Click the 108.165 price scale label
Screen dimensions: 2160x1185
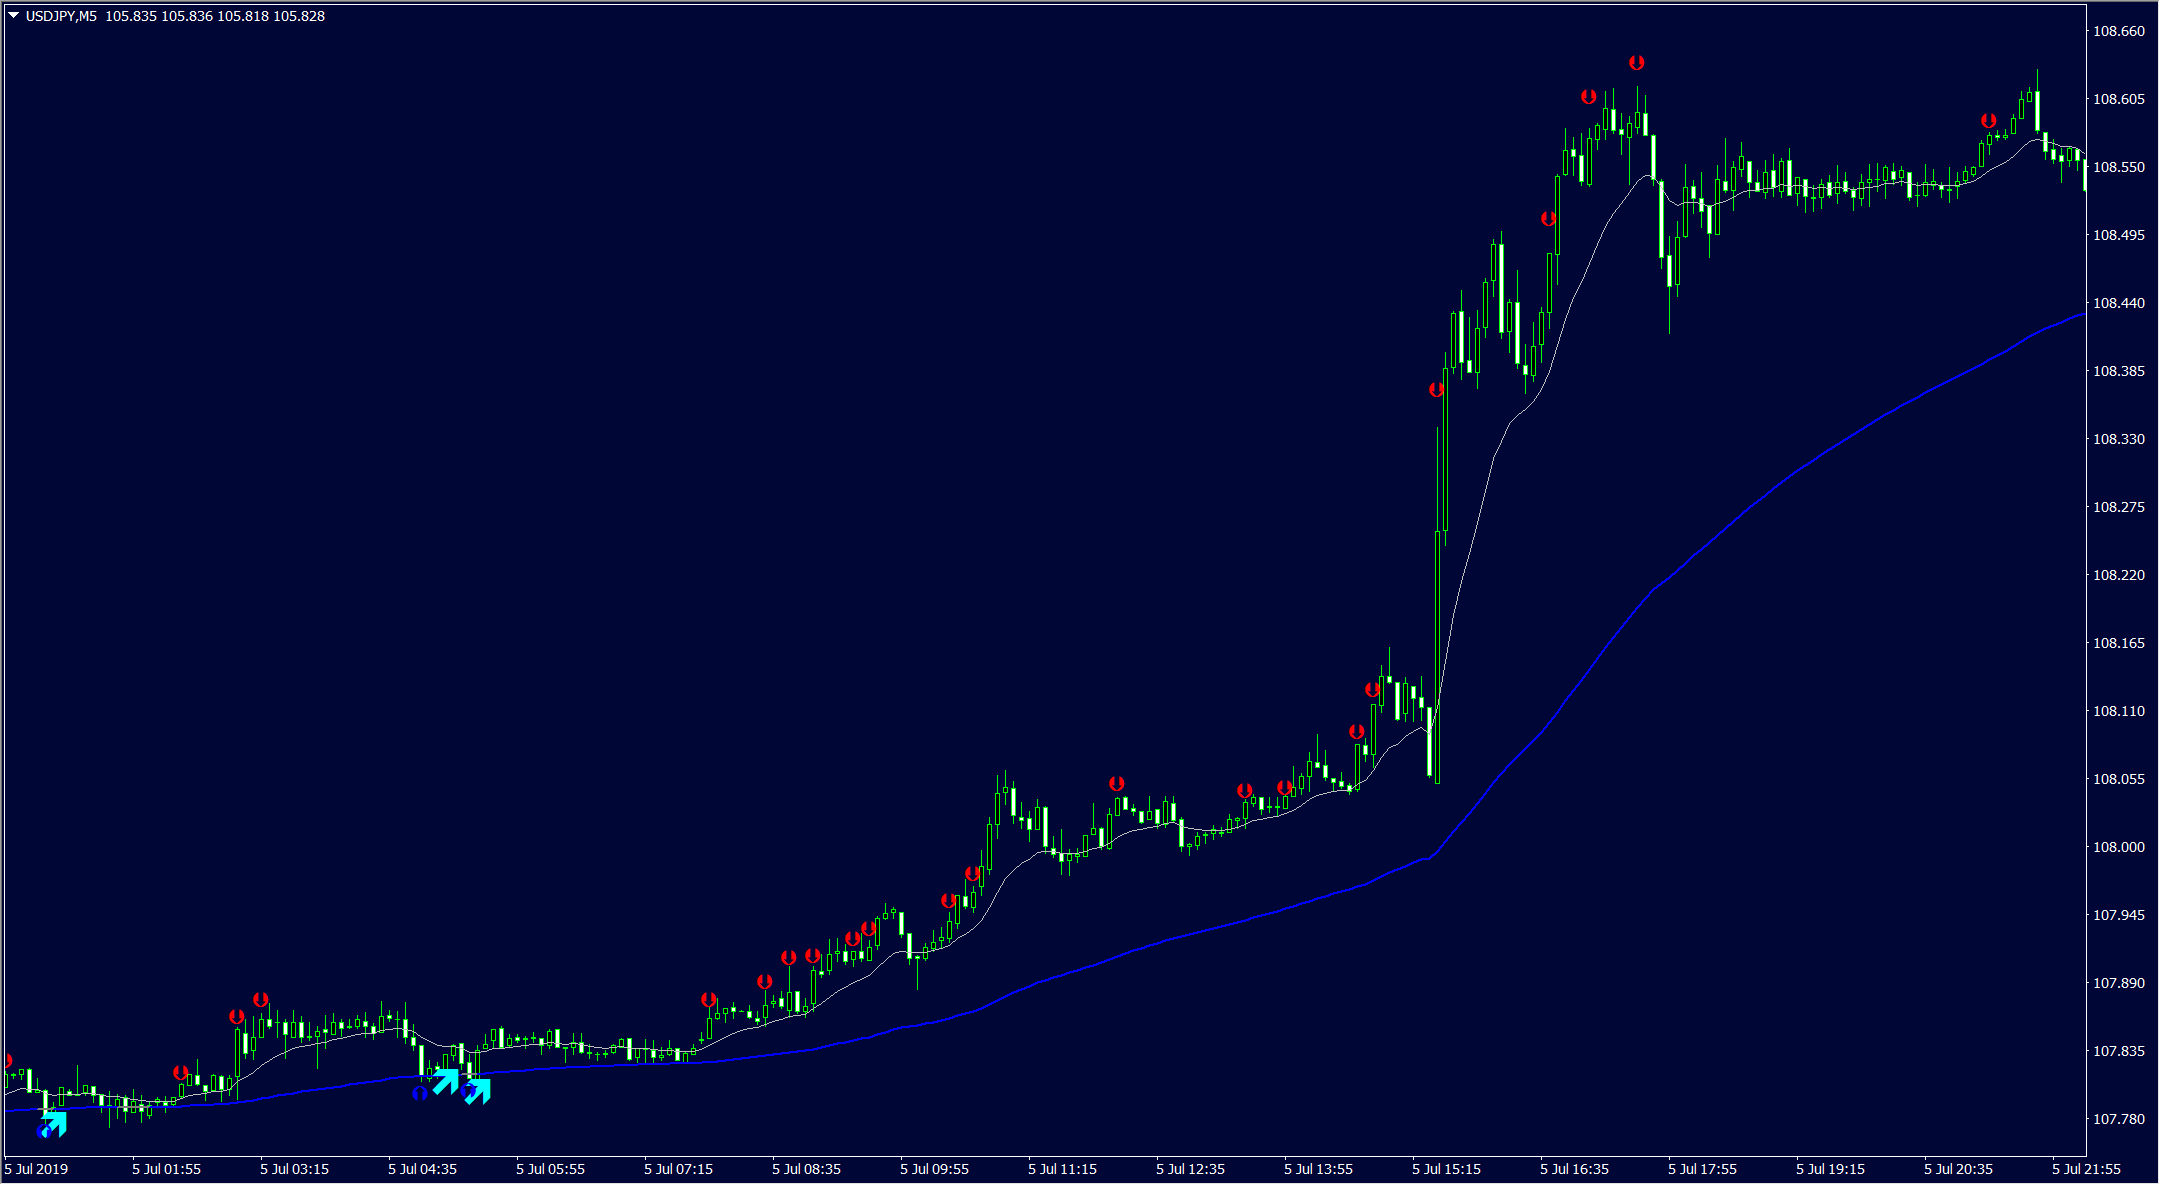click(2119, 643)
